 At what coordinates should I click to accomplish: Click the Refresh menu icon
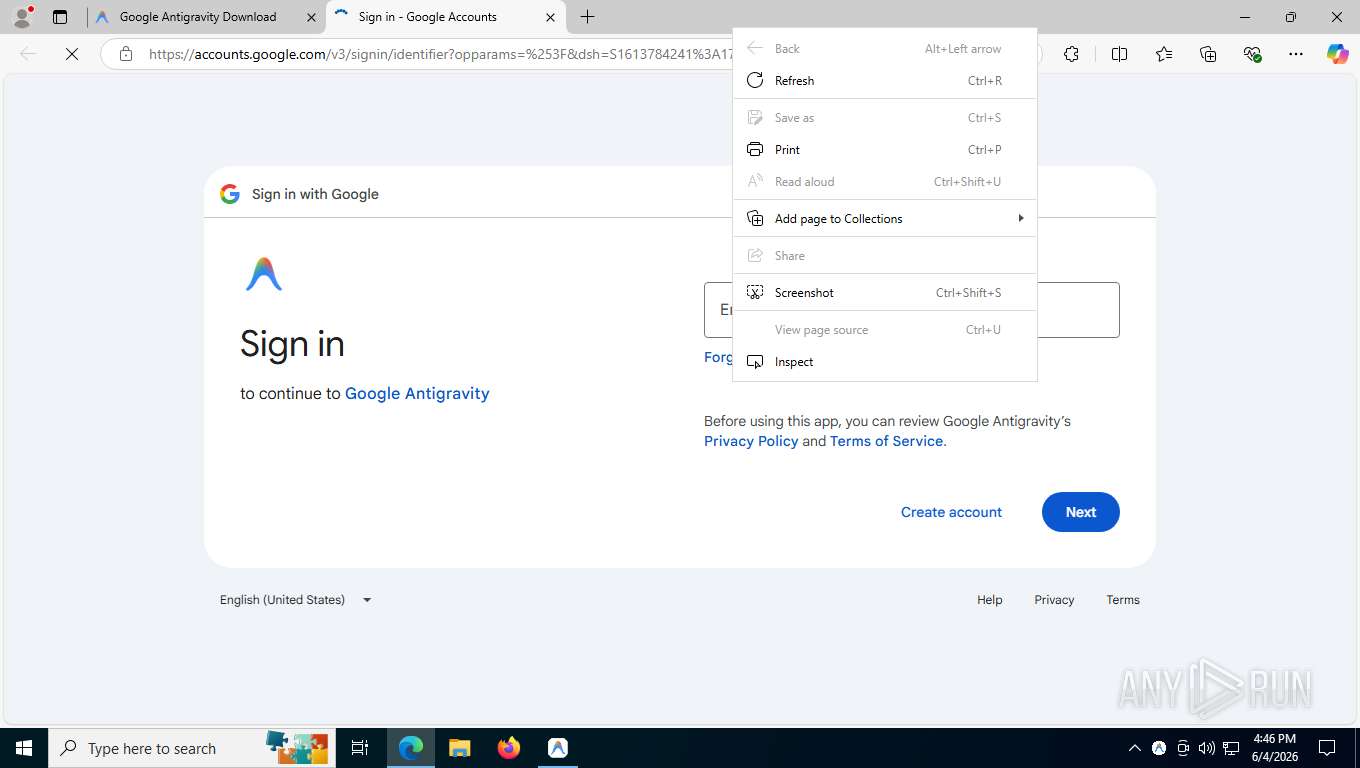tap(755, 80)
